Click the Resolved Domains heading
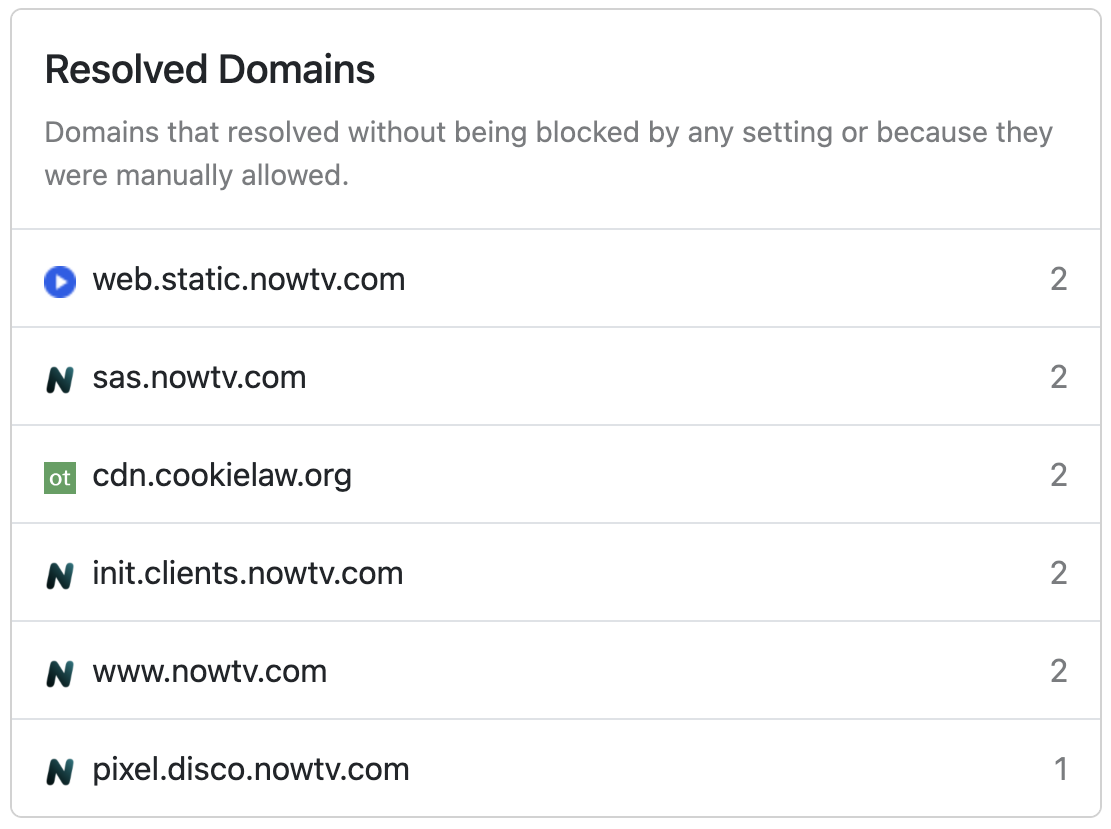Screen dimensions: 1111x829 coord(210,70)
